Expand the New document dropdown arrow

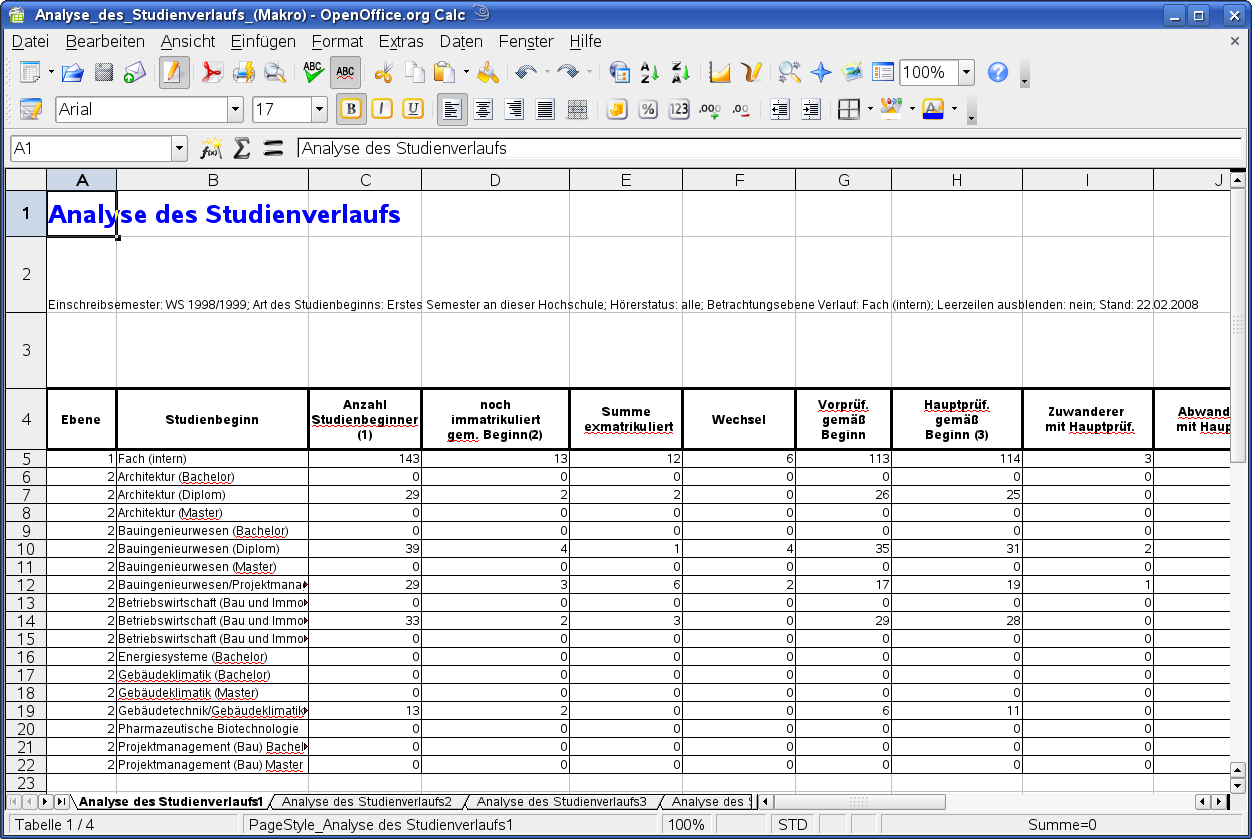[50, 72]
